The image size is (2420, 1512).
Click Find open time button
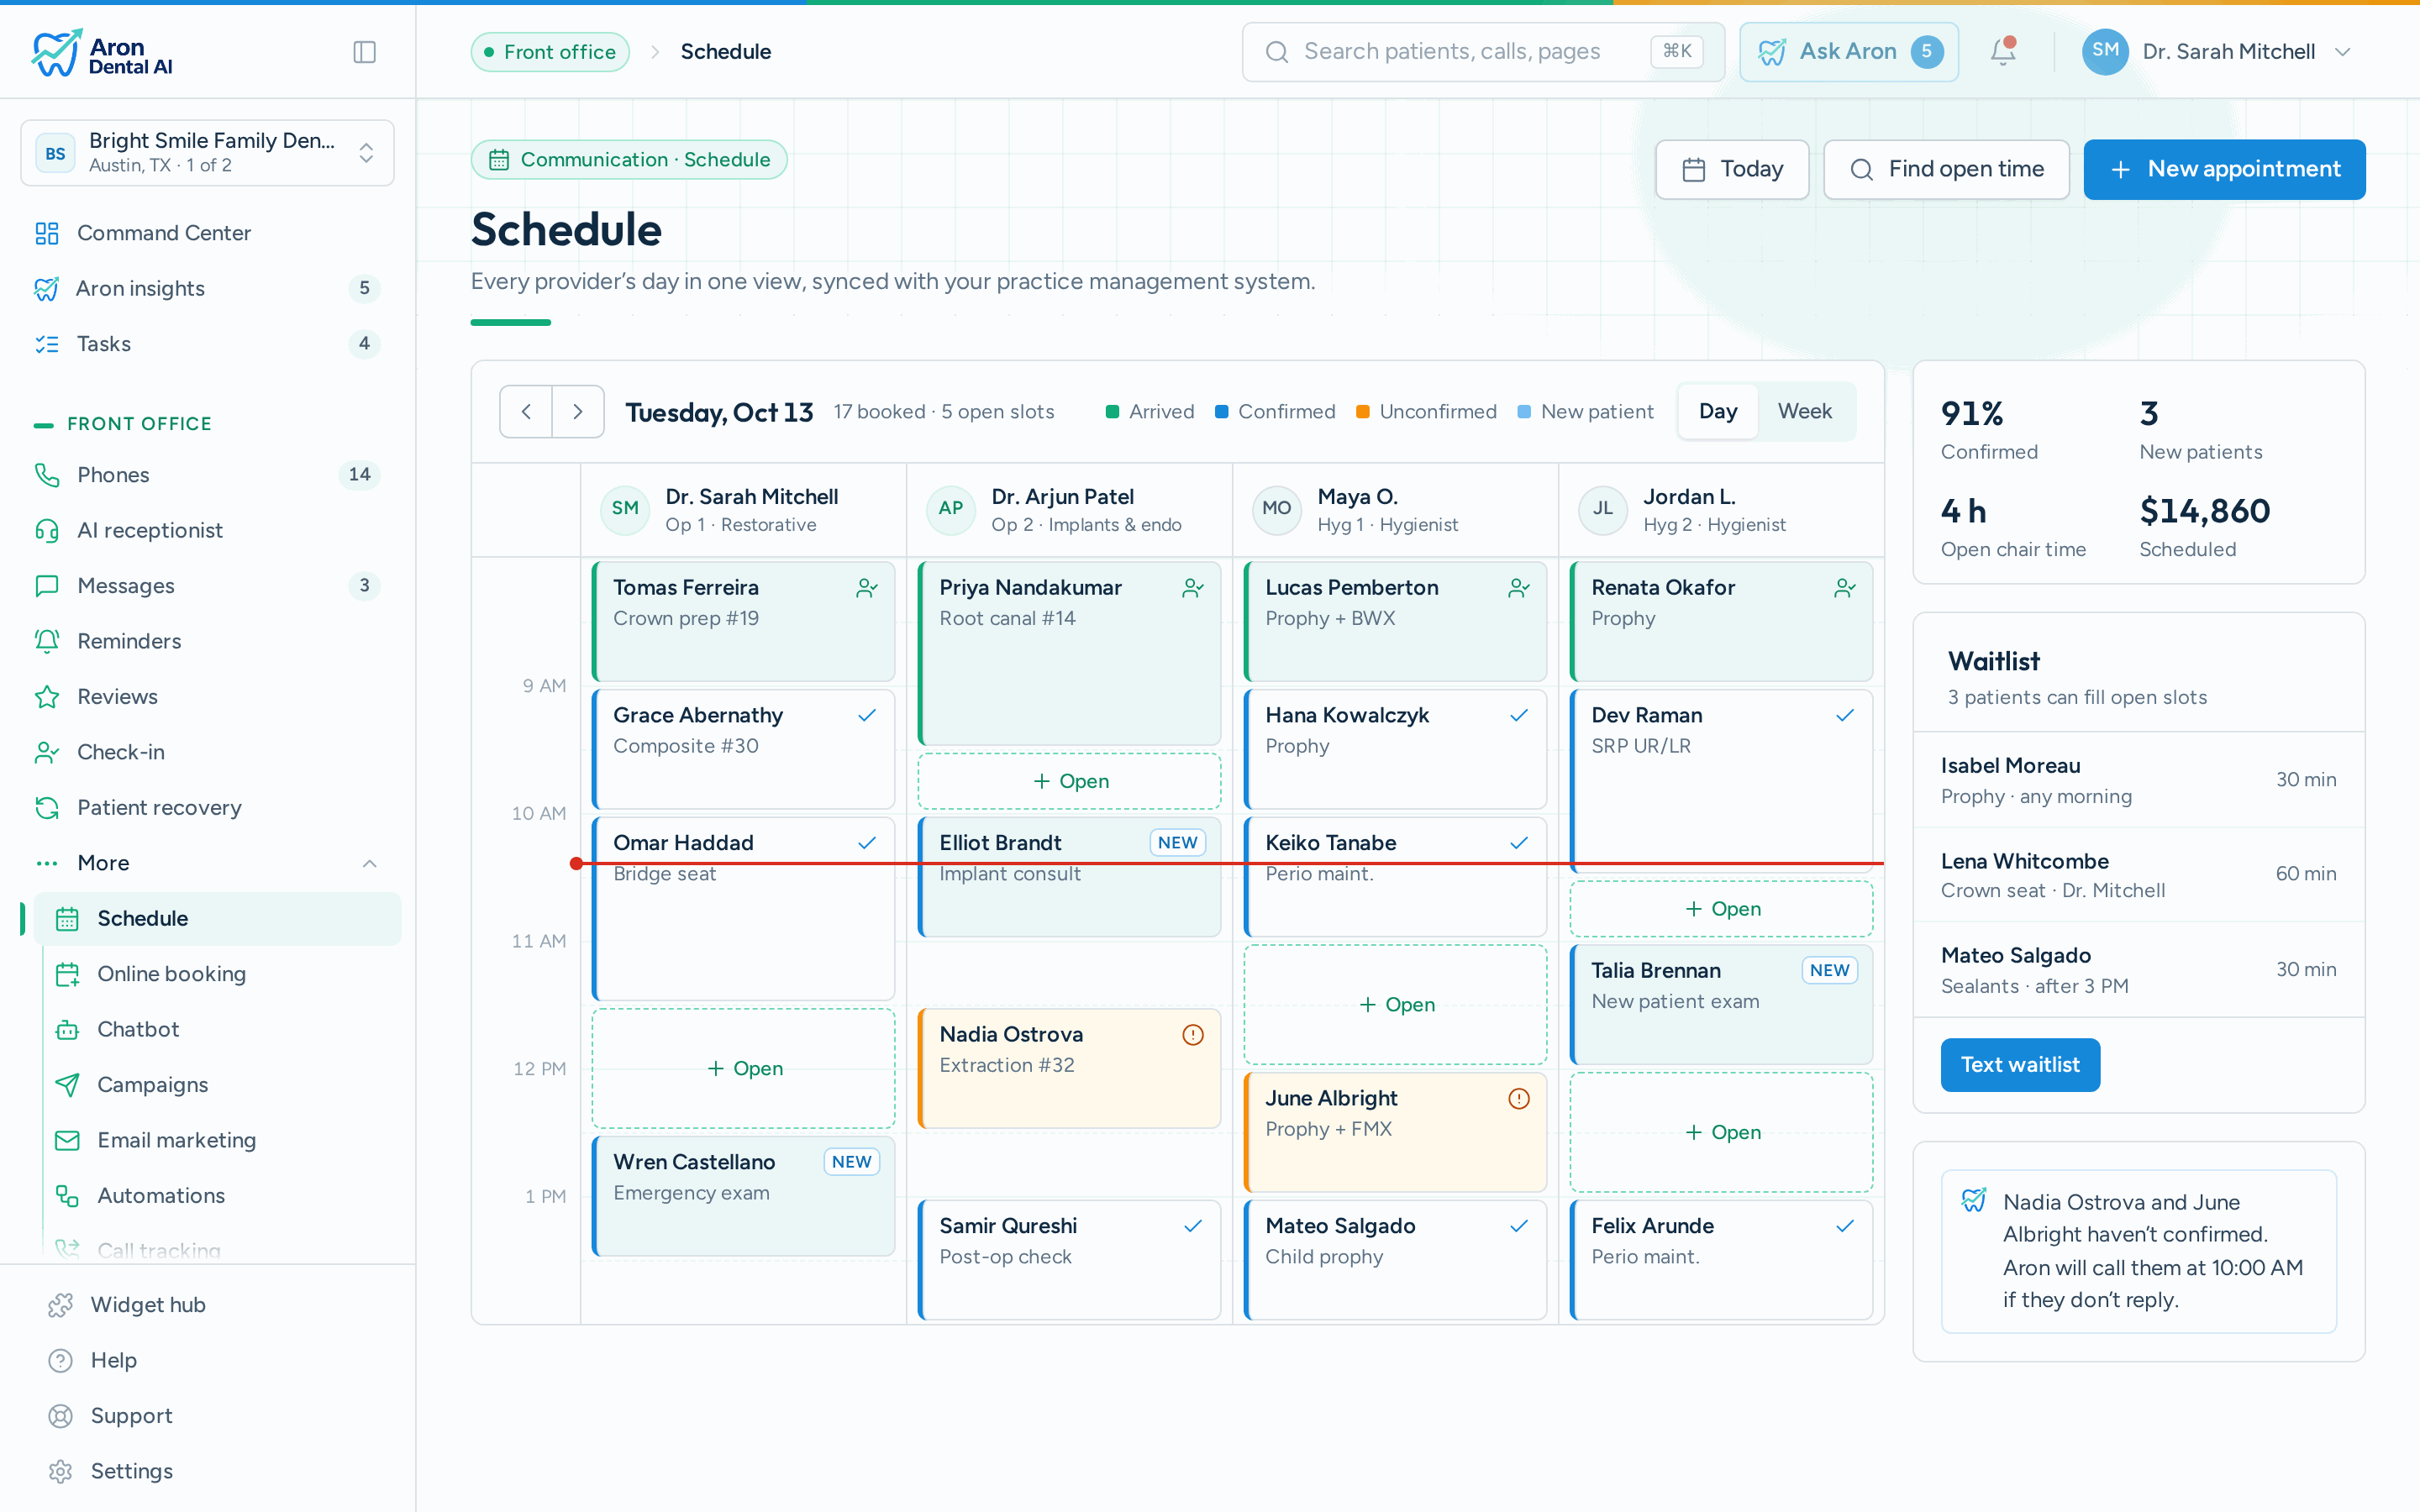(x=1946, y=170)
